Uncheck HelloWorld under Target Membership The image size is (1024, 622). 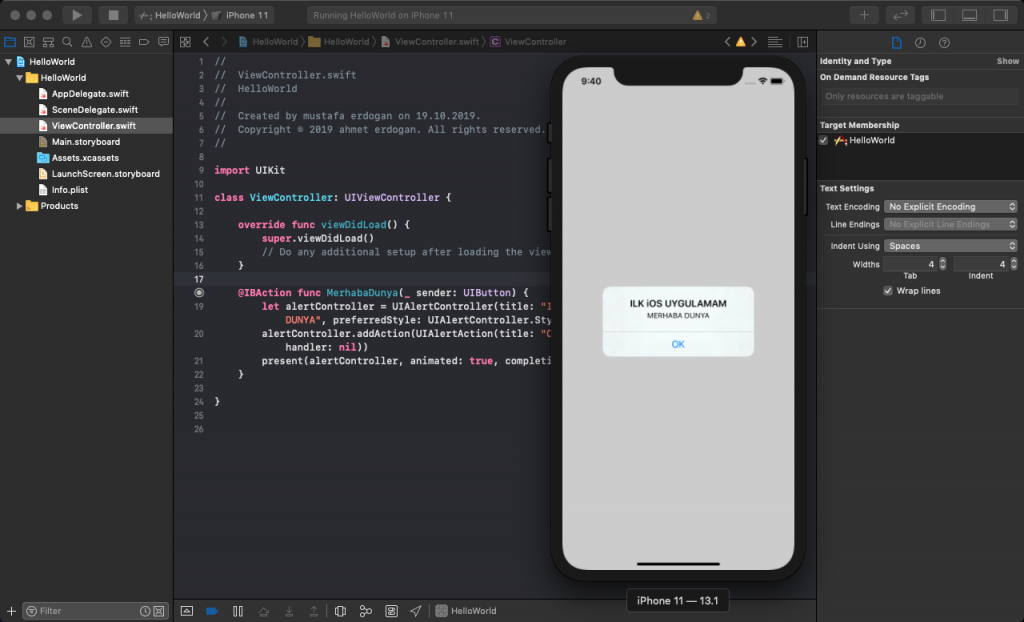point(824,140)
